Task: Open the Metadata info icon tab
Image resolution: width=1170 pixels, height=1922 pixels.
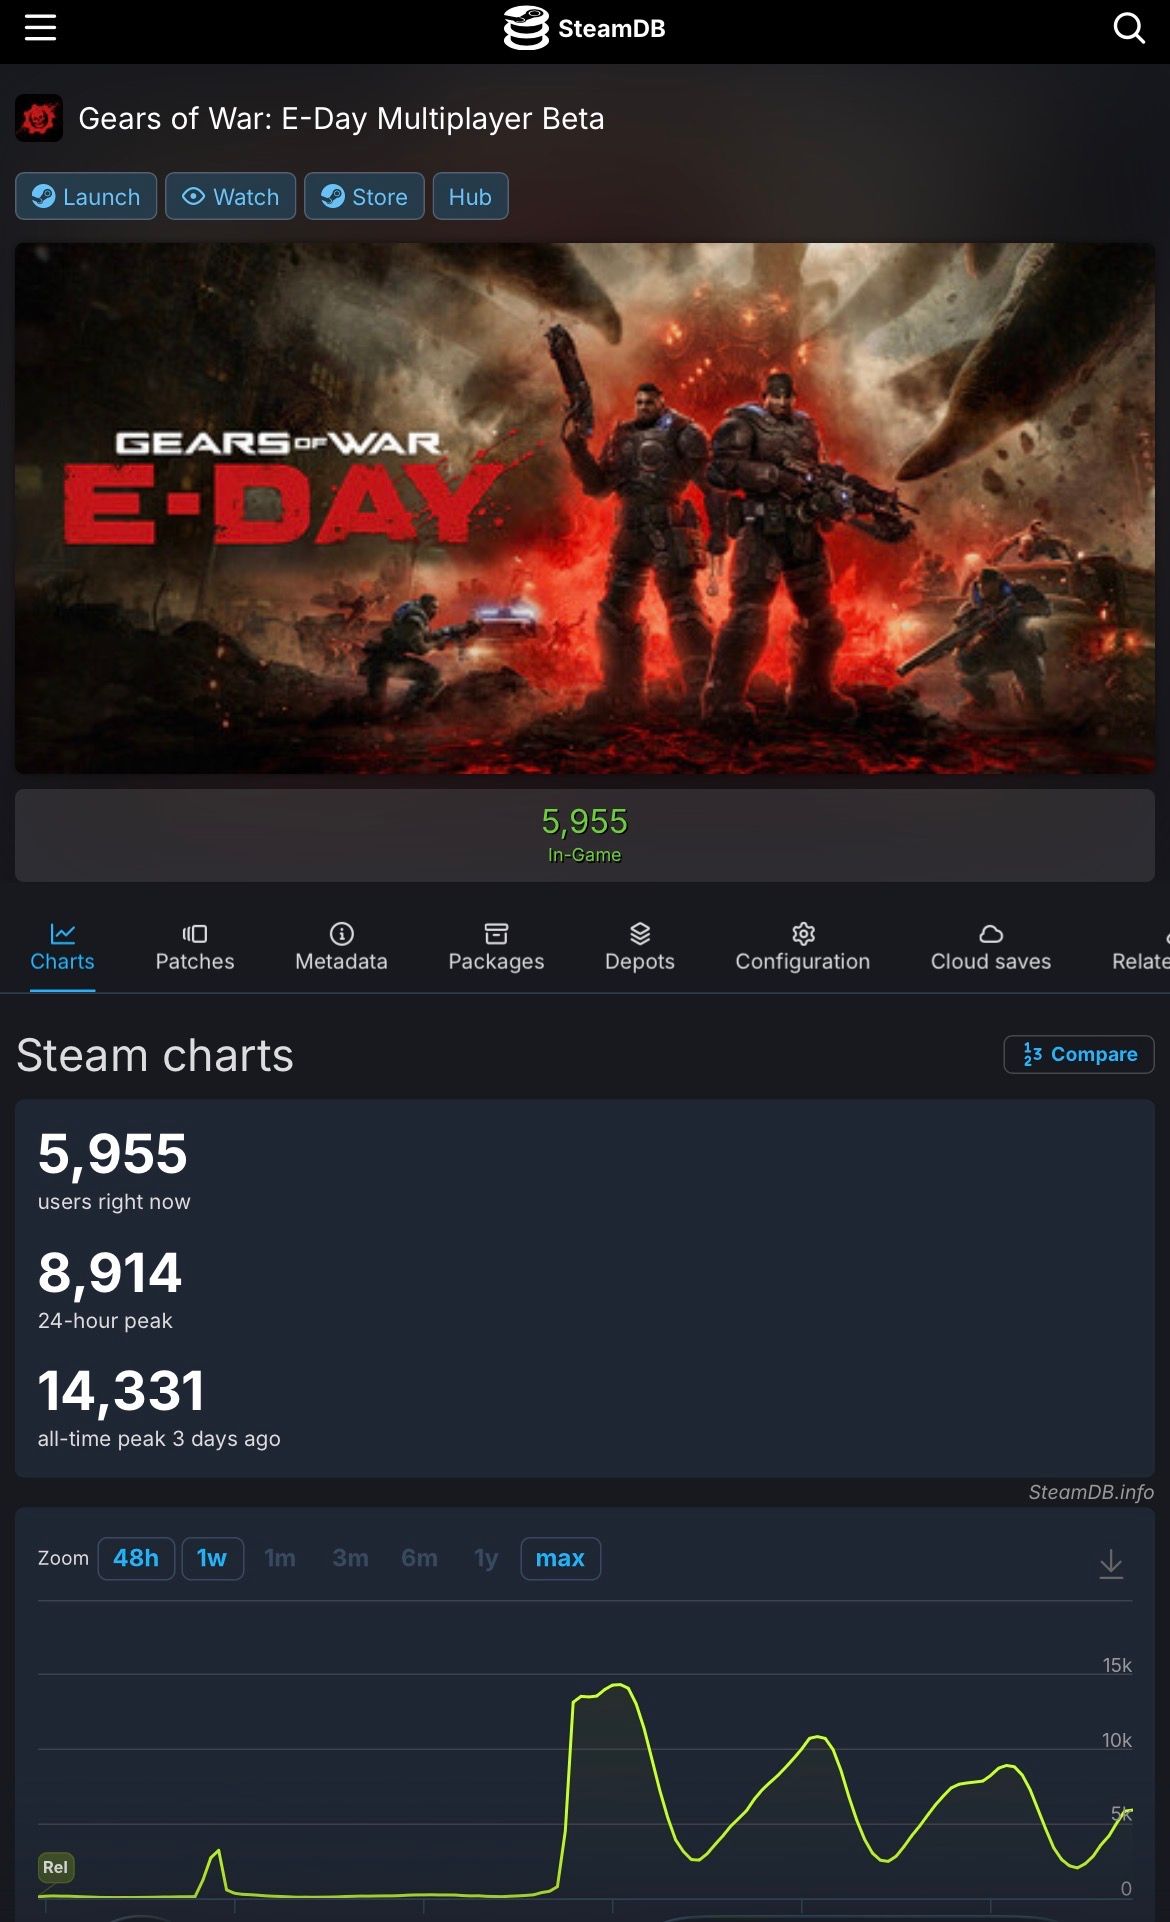Action: pyautogui.click(x=341, y=933)
